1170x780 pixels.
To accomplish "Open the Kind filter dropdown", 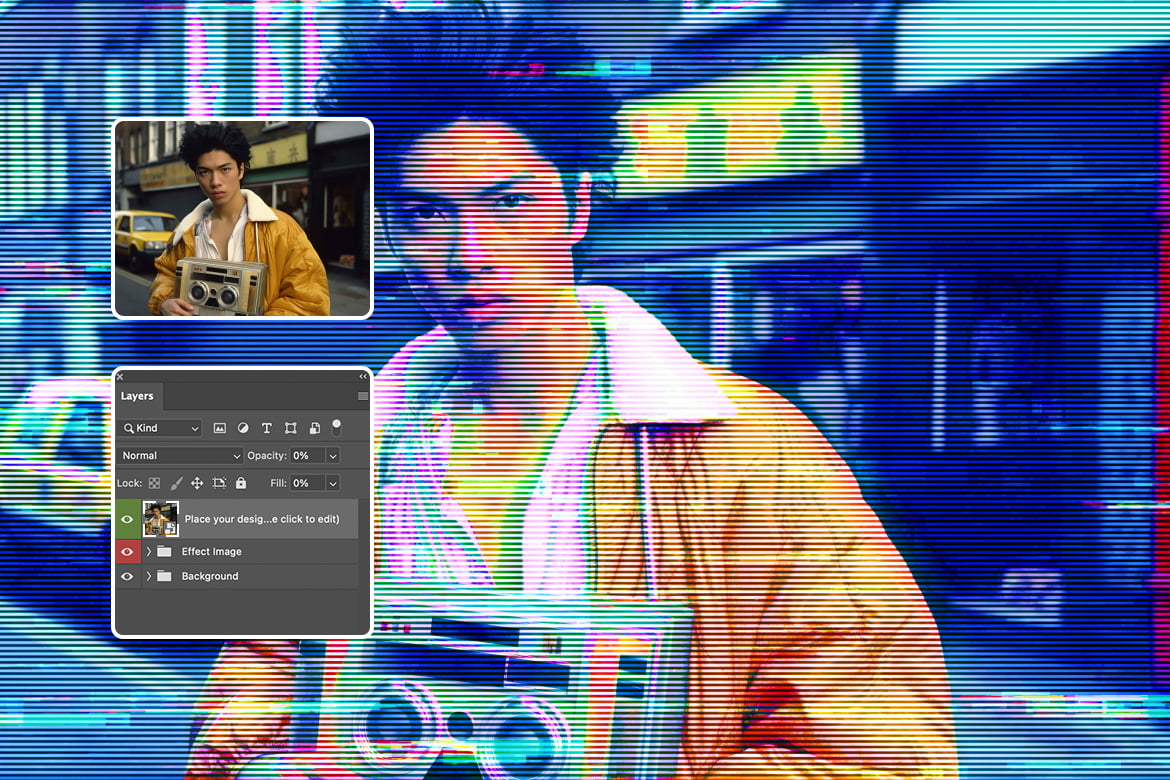I will tap(160, 428).
